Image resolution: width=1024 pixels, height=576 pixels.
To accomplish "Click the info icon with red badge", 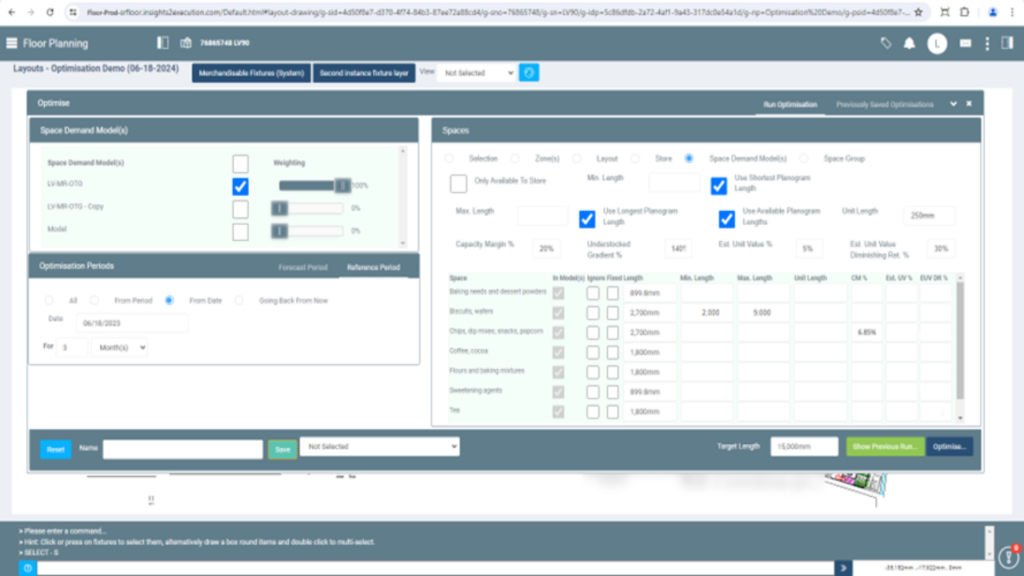I will (1009, 556).
